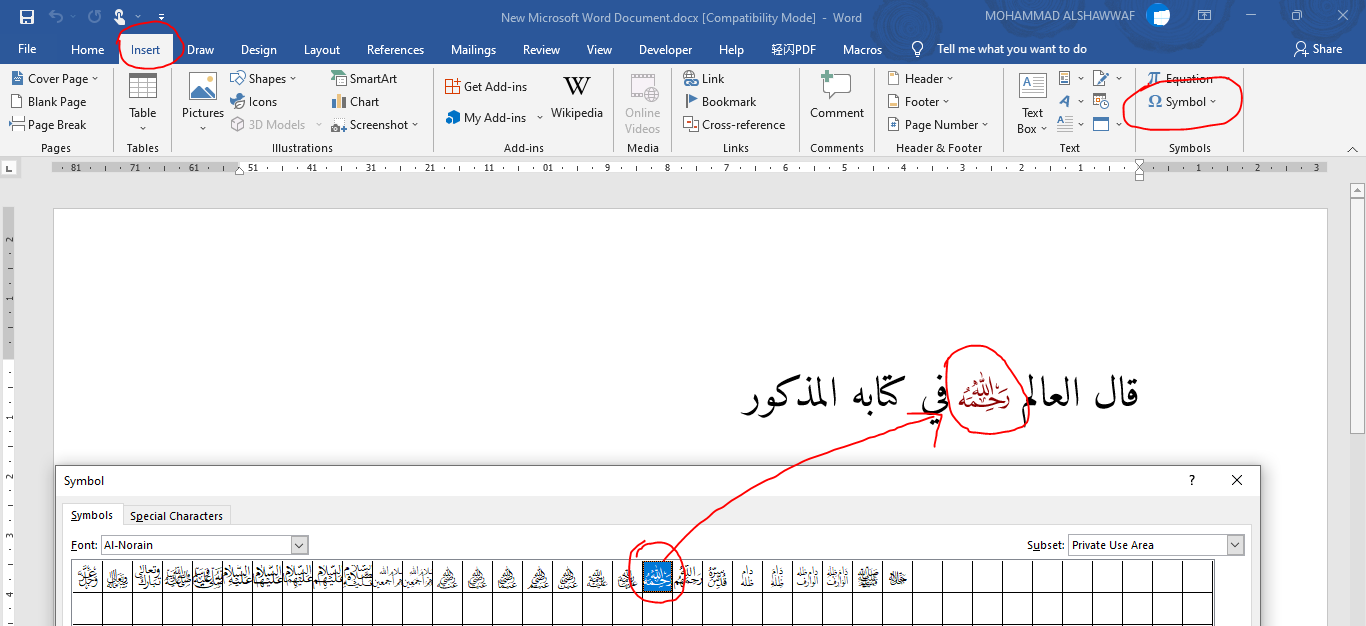Add a new Comment
This screenshot has height=626, width=1366.
point(837,96)
